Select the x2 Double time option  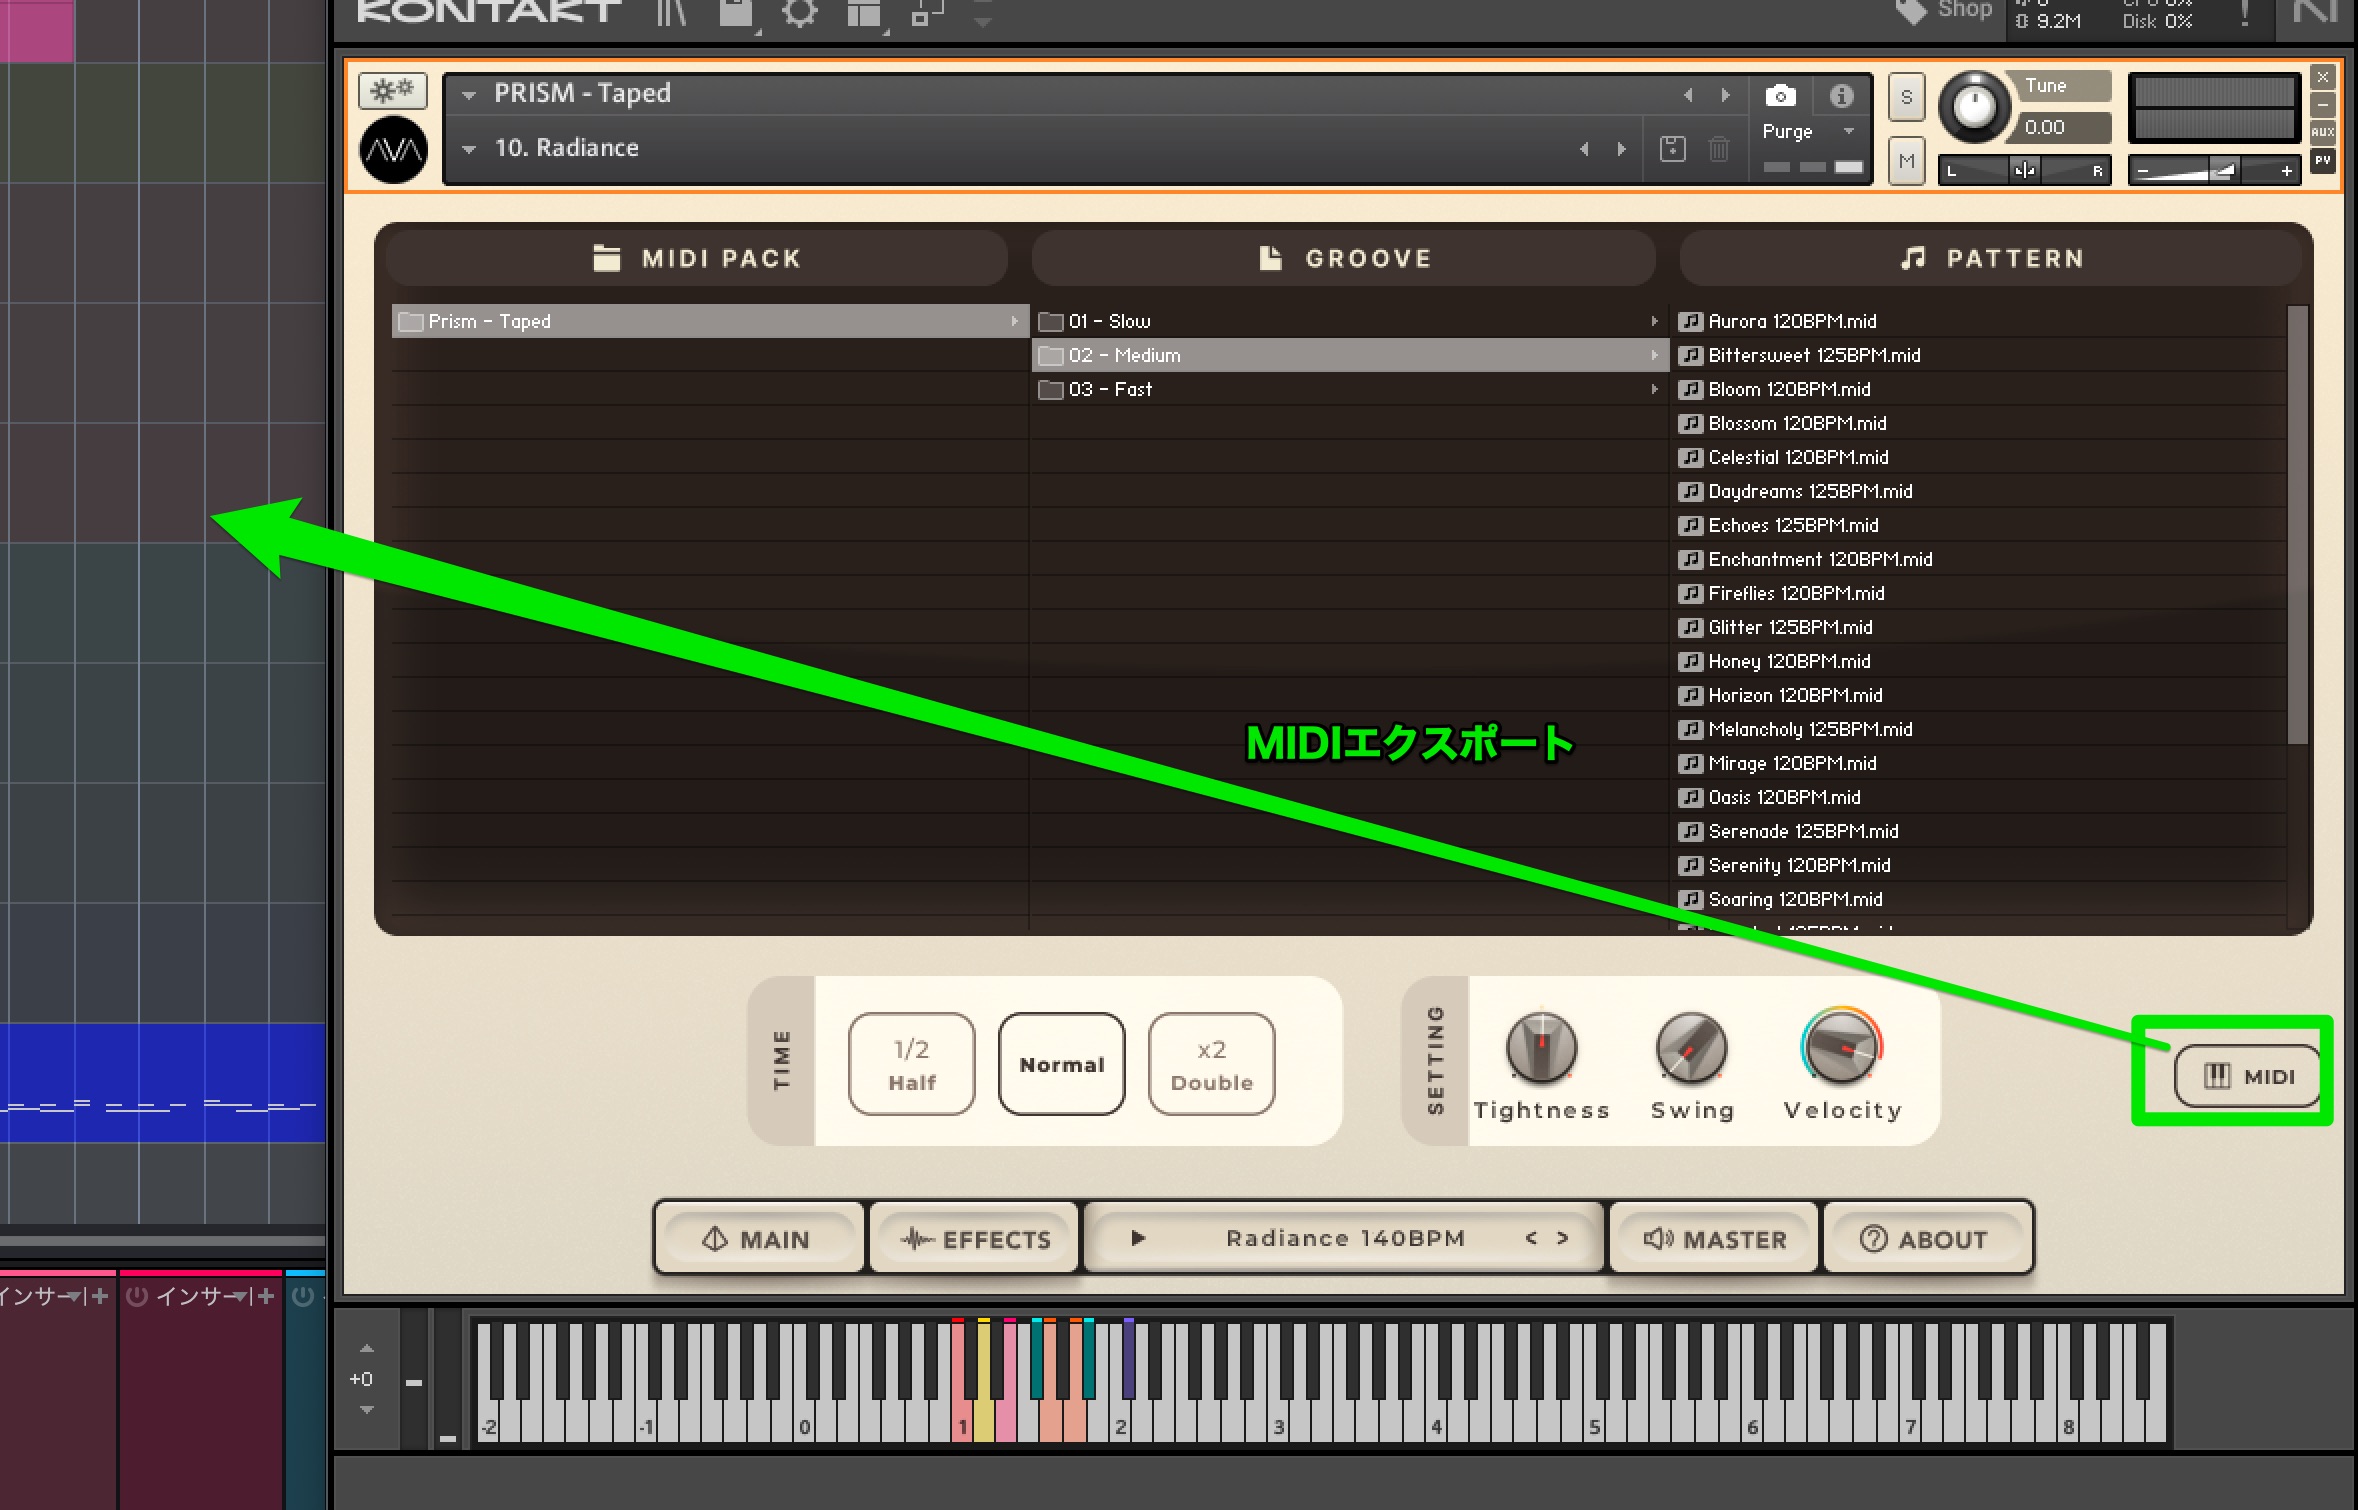pyautogui.click(x=1211, y=1064)
